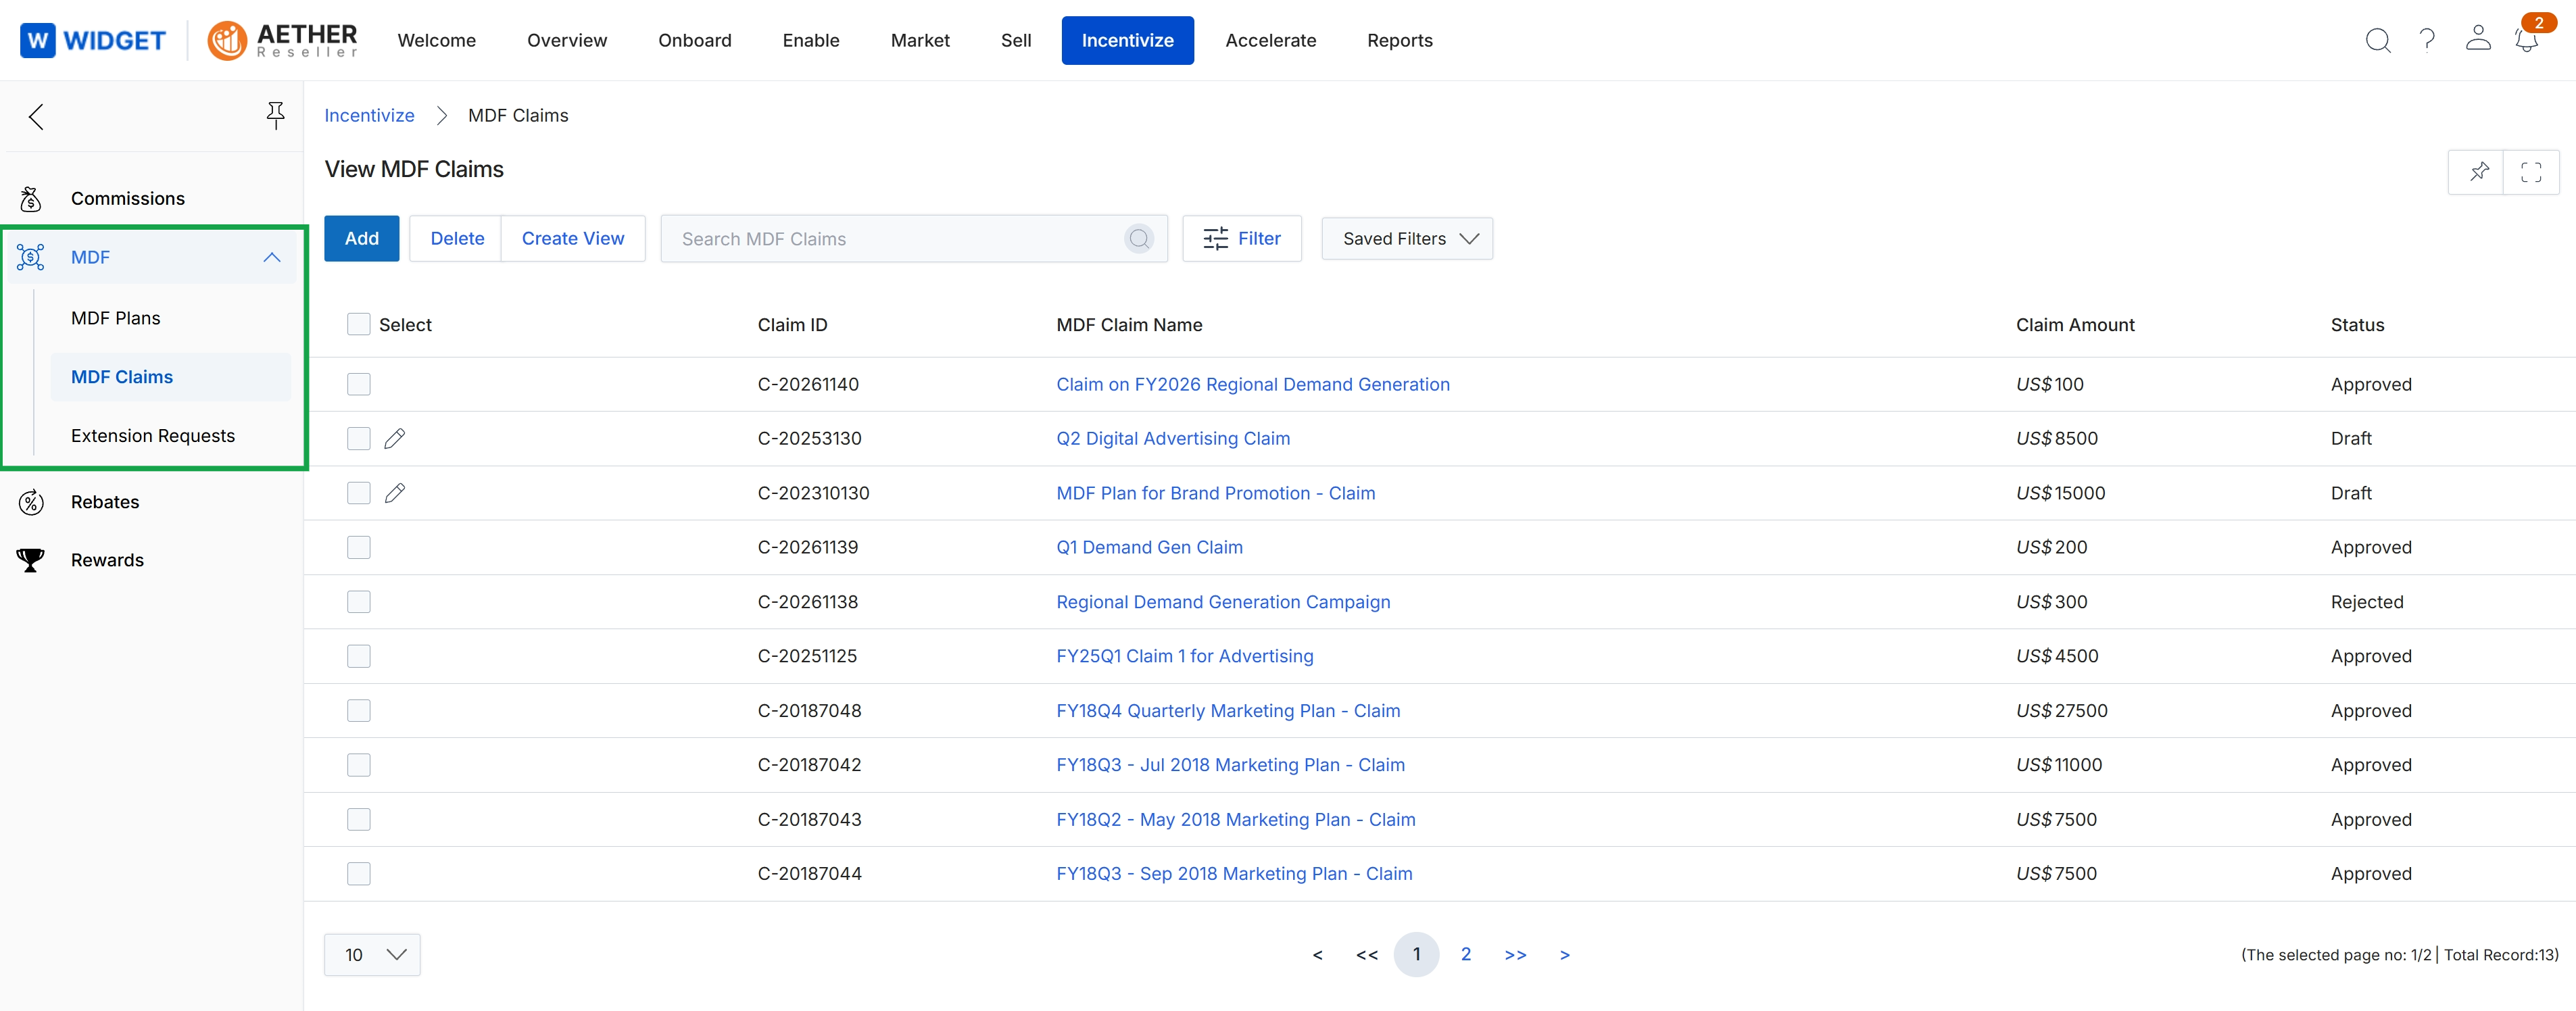Go to the Accelerate tab
The height and width of the screenshot is (1011, 2576).
1271,40
